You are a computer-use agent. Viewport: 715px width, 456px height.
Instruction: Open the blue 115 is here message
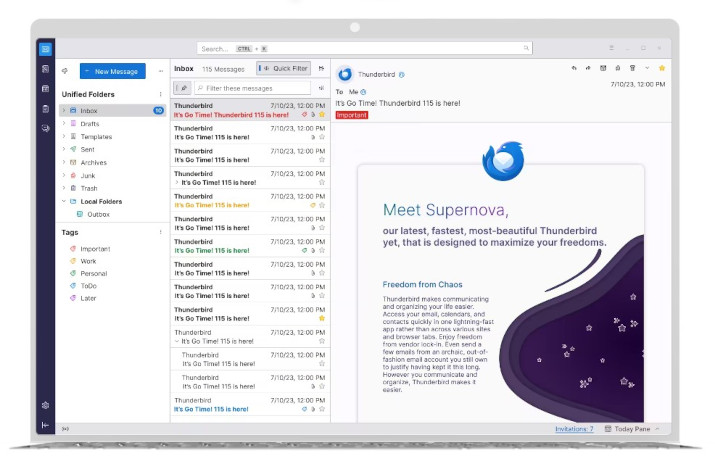250,404
